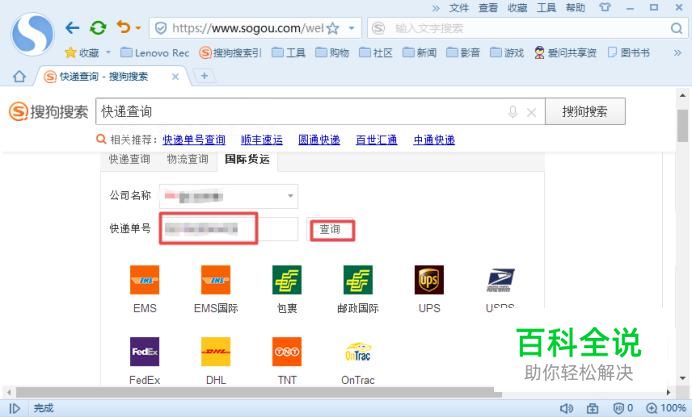Screen dimensions: 692x417
Task: Open the 爱问共享资 bookmark
Action: [x=565, y=53]
